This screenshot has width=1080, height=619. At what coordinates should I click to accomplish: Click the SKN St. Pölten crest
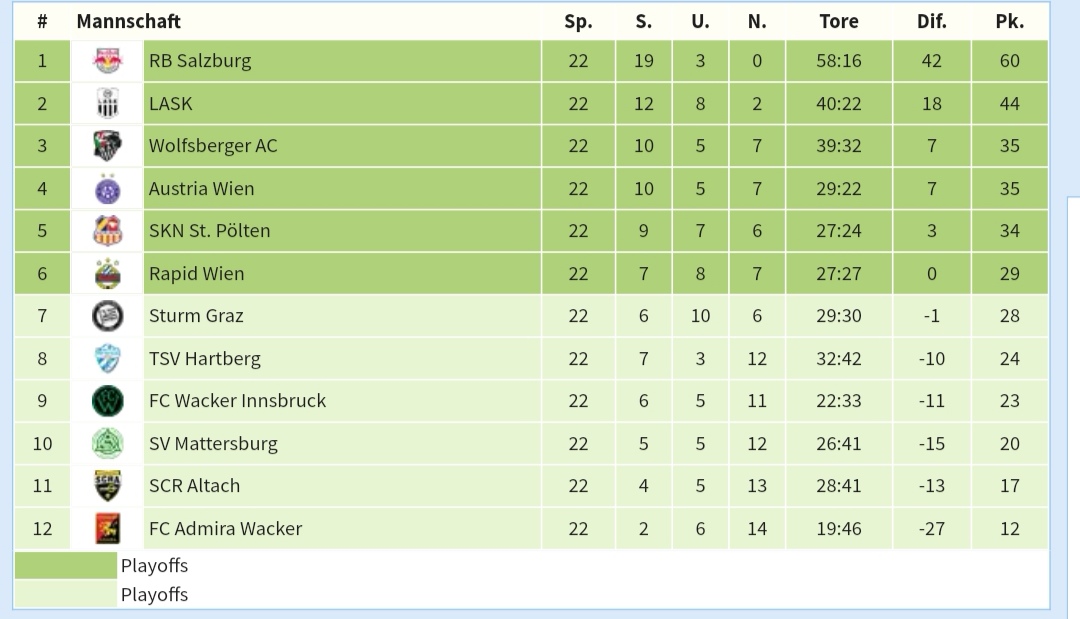[107, 231]
